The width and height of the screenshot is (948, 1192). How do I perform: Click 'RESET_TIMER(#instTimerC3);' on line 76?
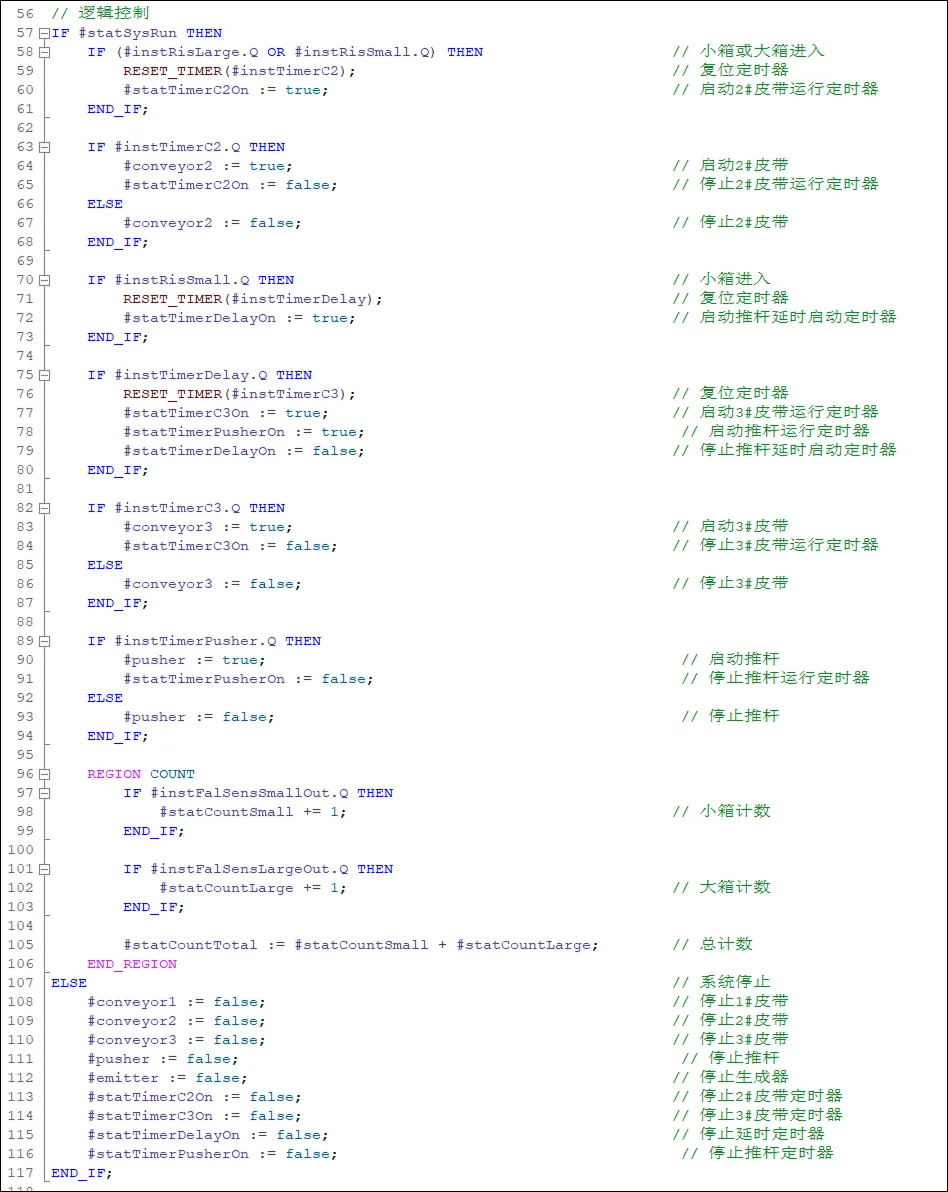(x=239, y=395)
